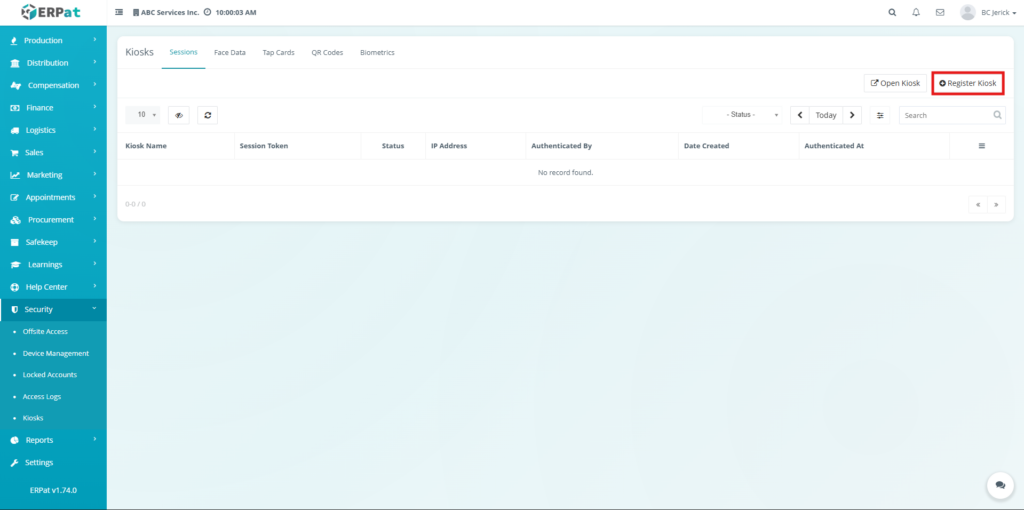Open the chat bubble widget
The image size is (1024, 510).
tap(999, 485)
